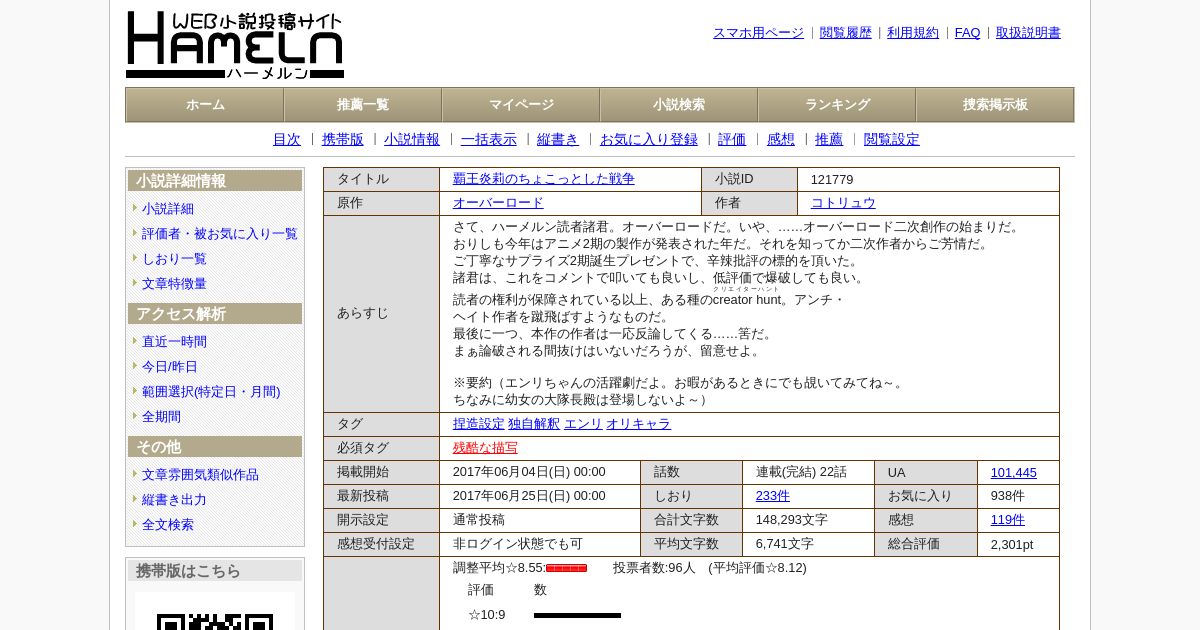
Task: Open 評価者・被お気に入り一覧 in the sidebar
Action: [x=220, y=234]
